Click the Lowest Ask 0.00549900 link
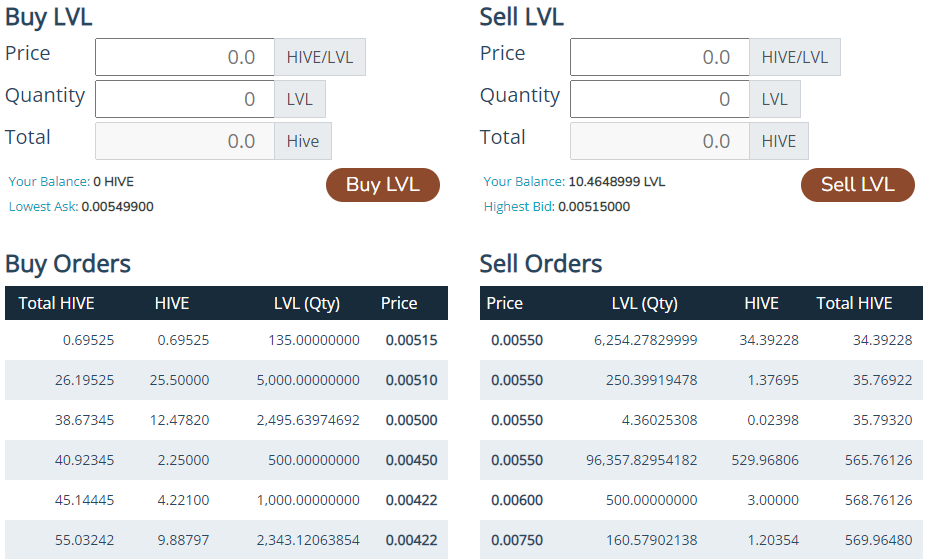937x559 pixels. coord(81,207)
